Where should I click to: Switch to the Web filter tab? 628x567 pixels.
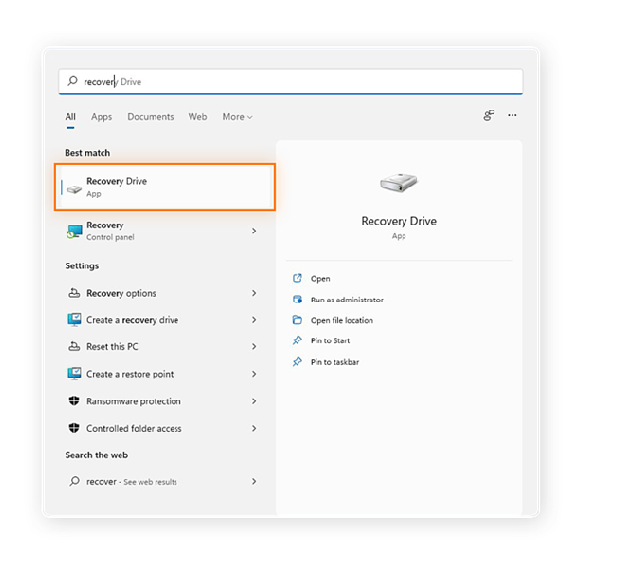pyautogui.click(x=198, y=117)
